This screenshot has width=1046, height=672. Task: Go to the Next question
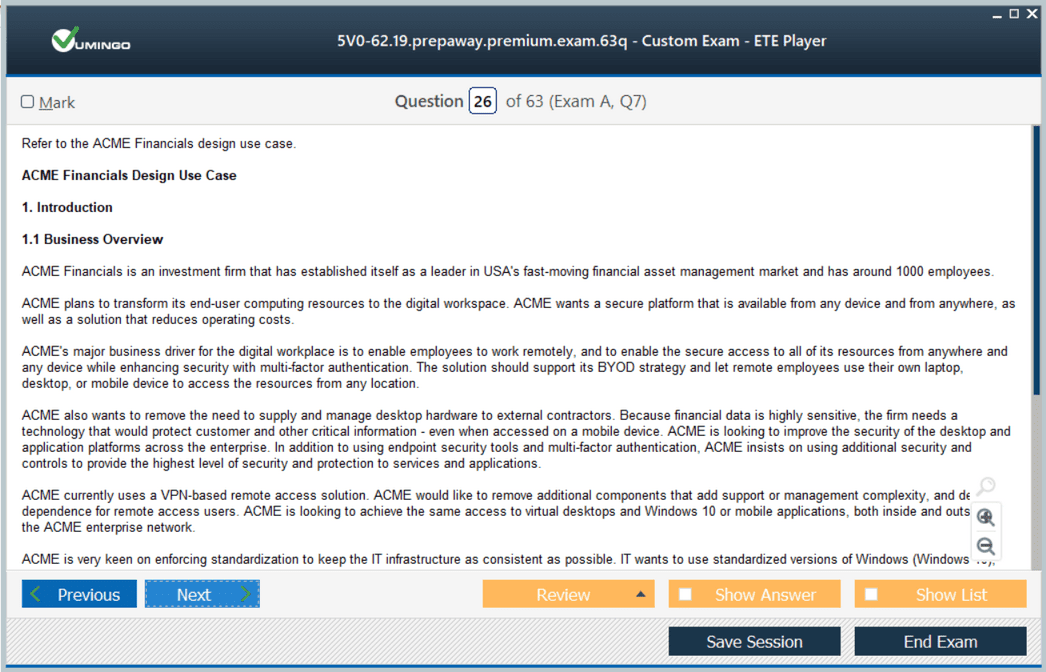tap(202, 594)
